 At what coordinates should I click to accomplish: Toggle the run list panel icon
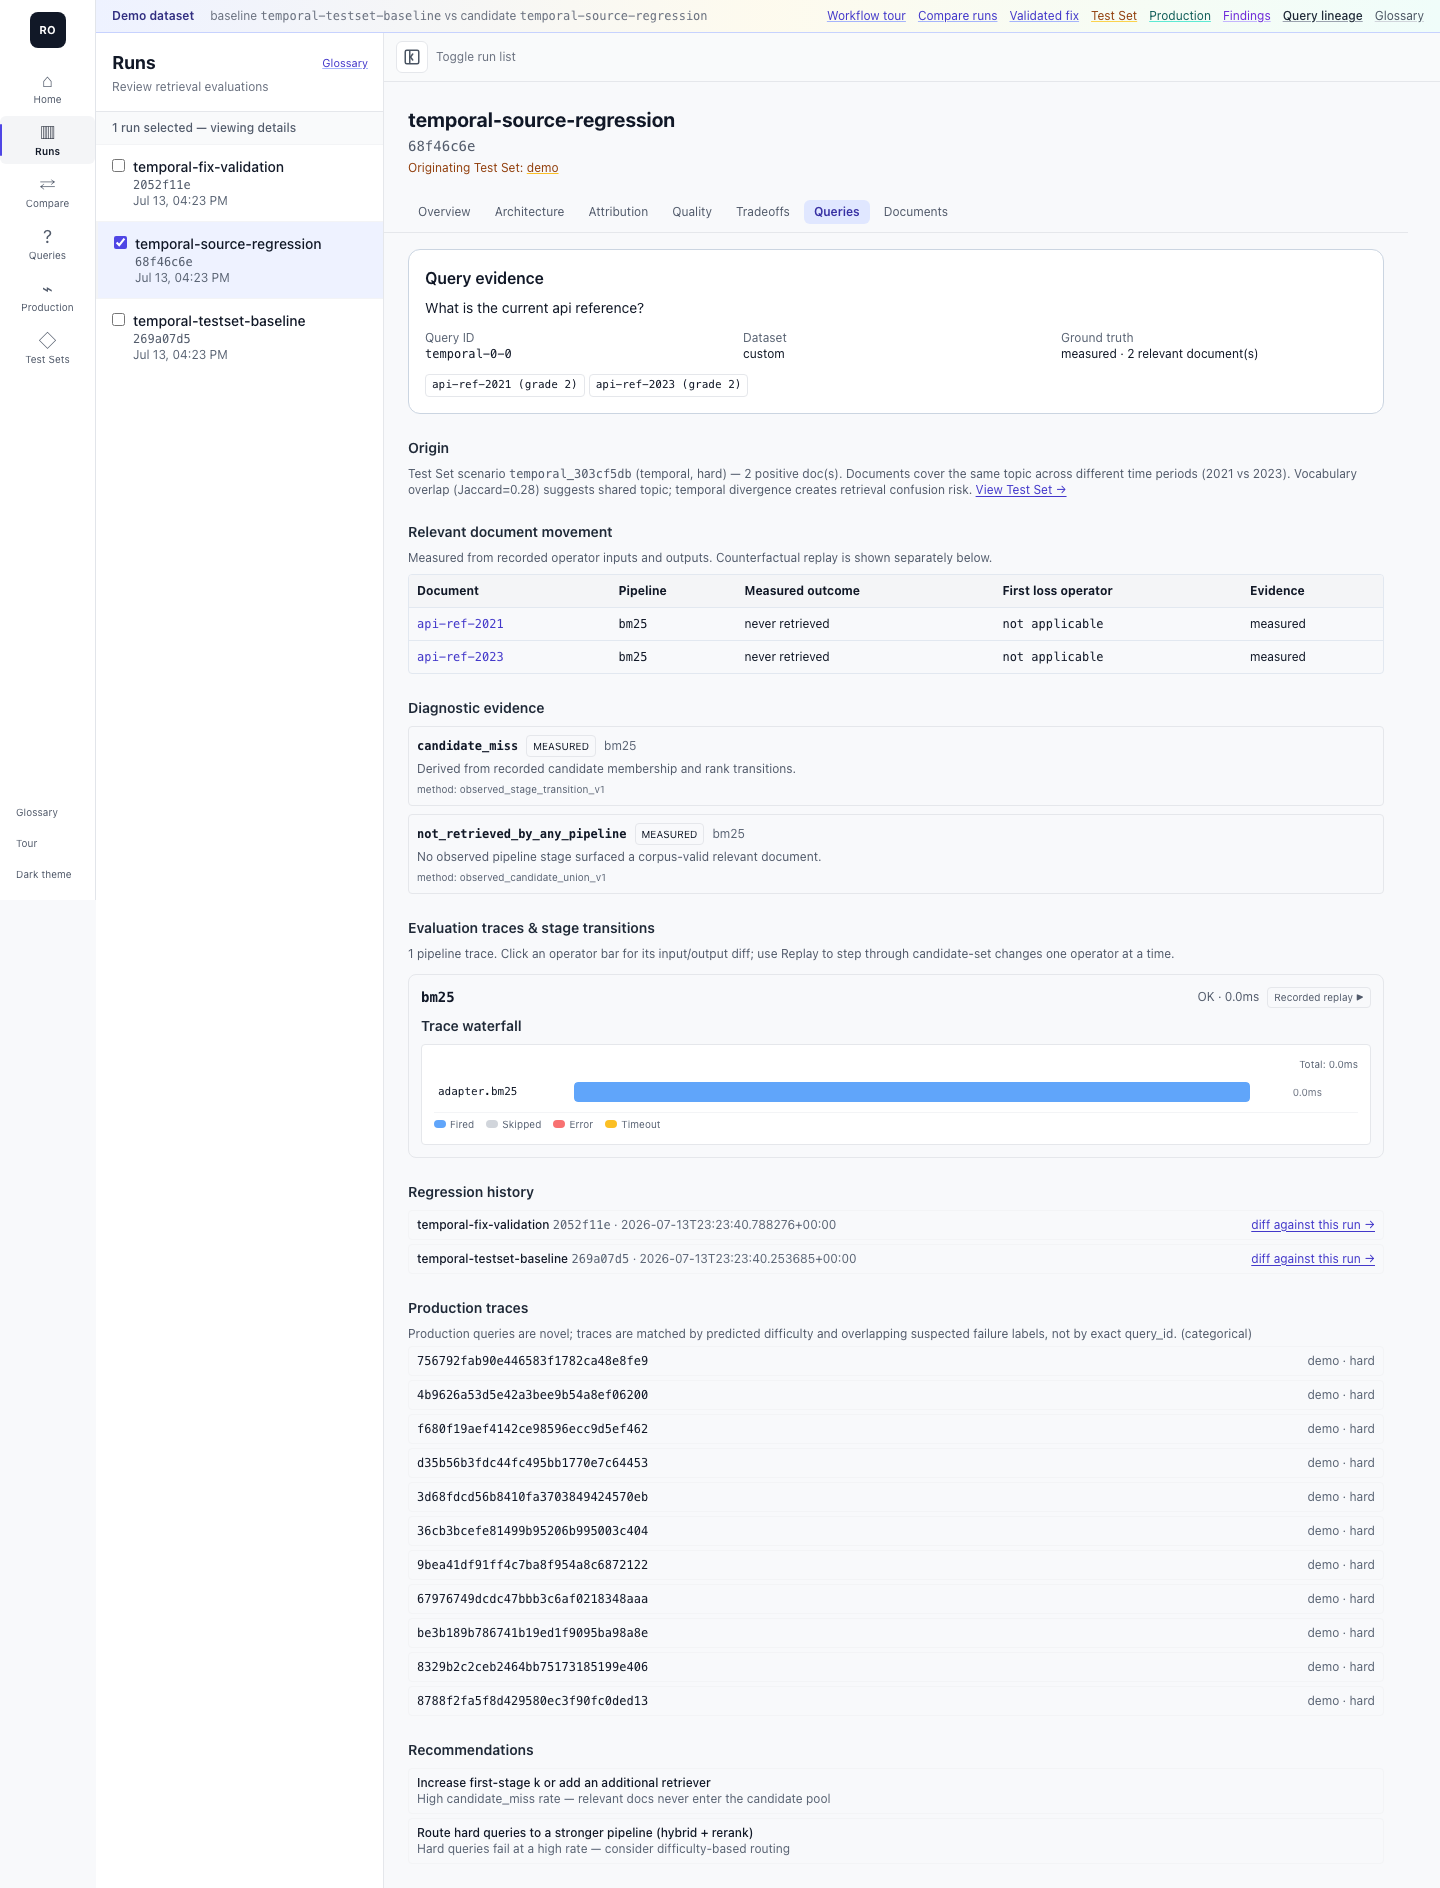412,57
